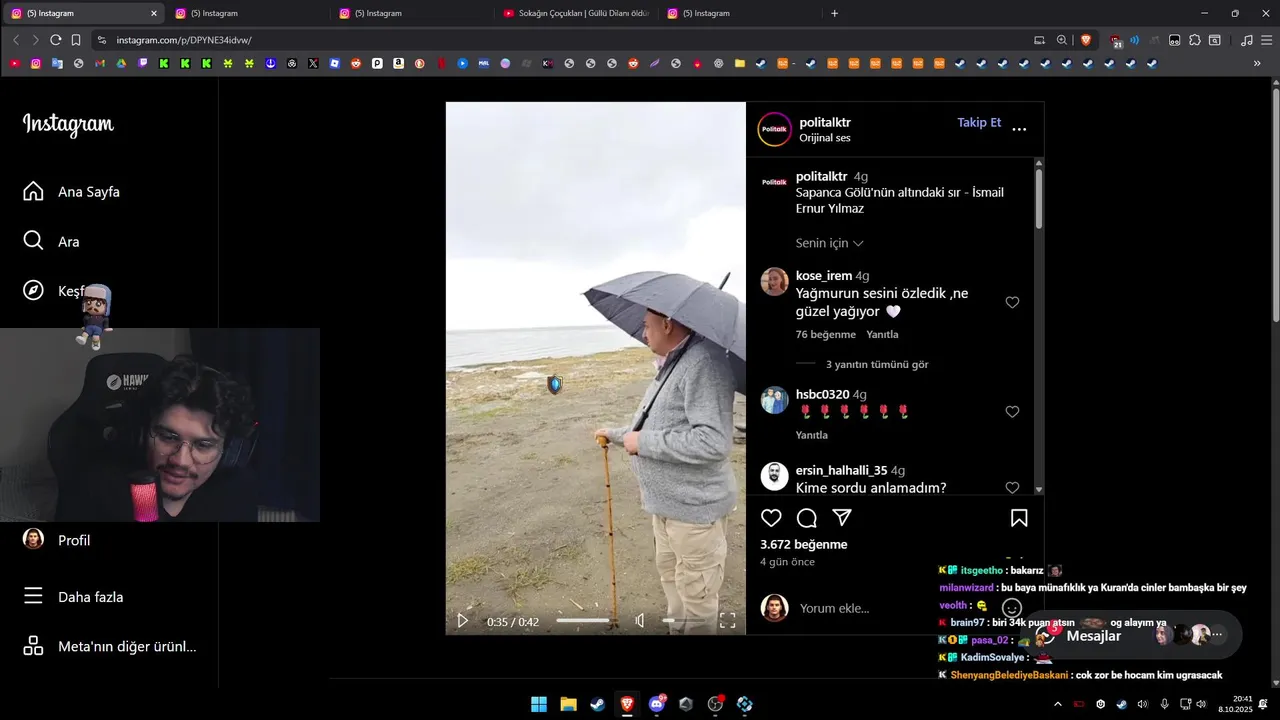1280x720 pixels.
Task: Expand 3 yanıtın tümünü gör replies
Action: pos(877,365)
